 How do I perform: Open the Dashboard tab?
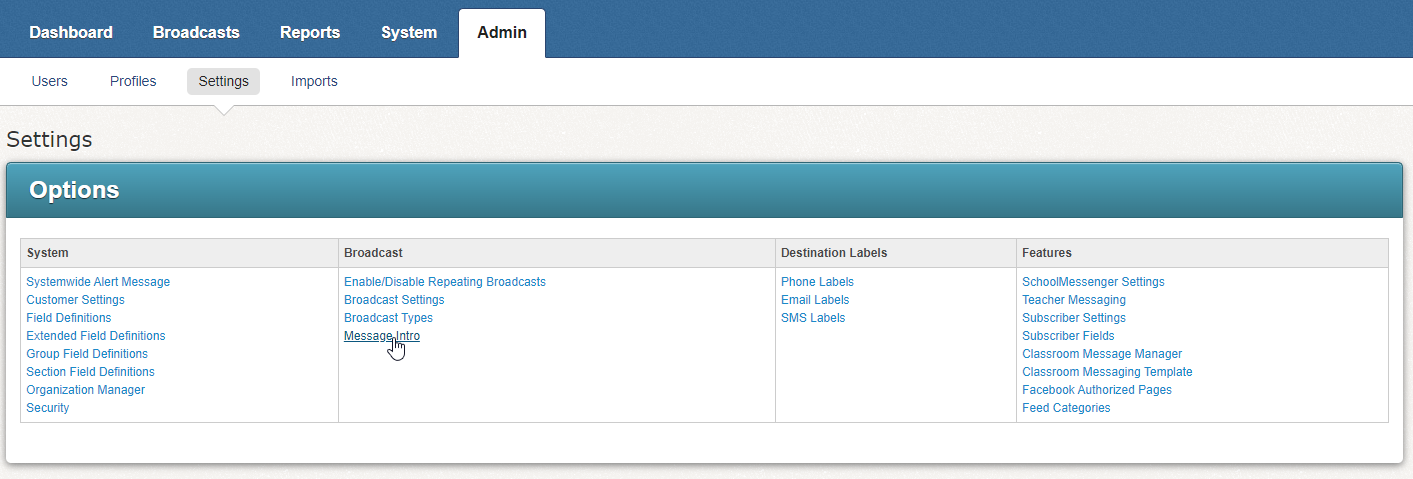click(x=71, y=32)
